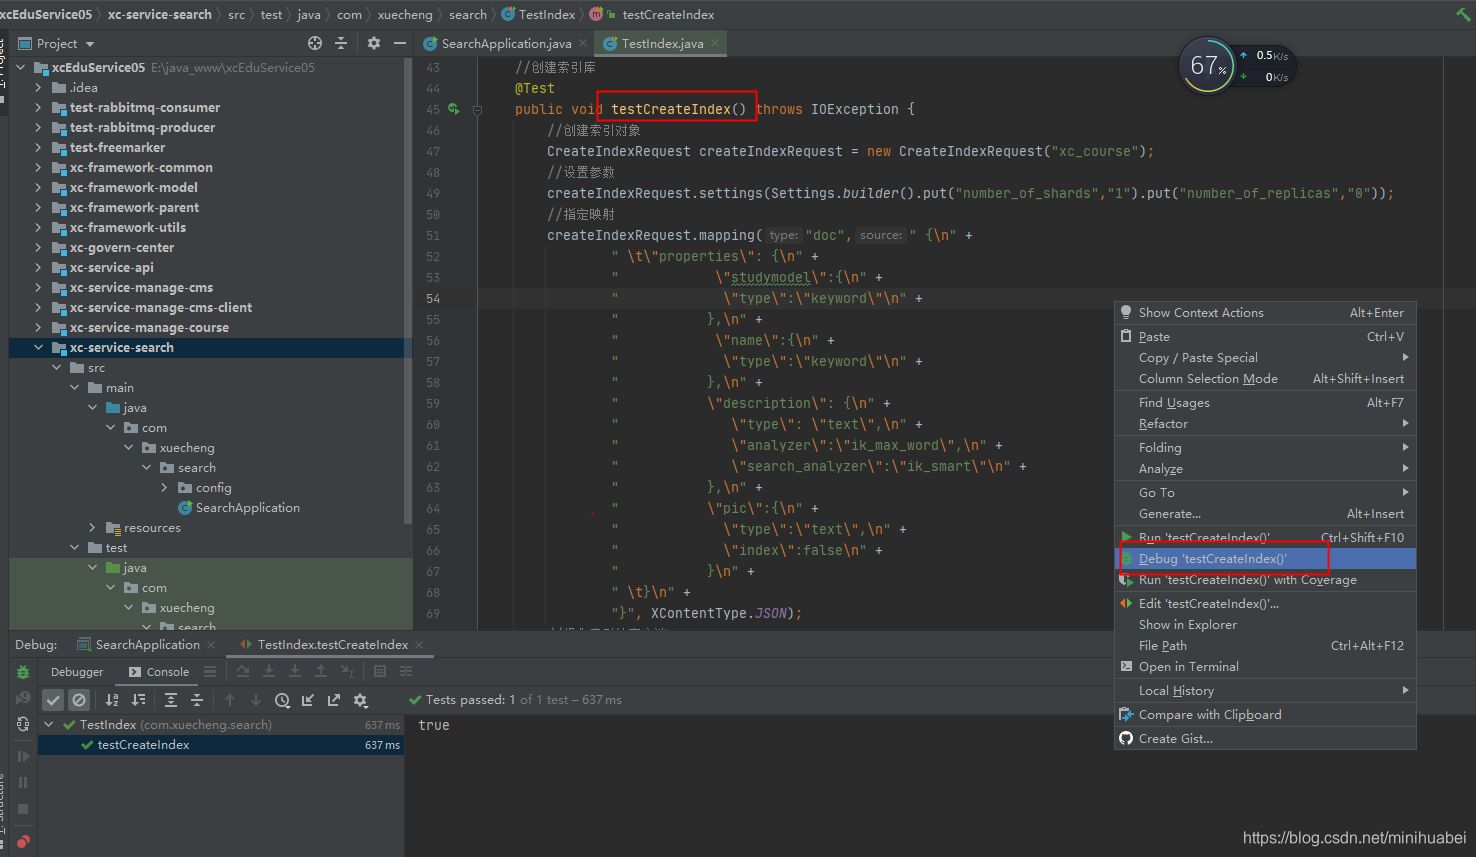Click the step over icon in debugger toolbar
1476x857 pixels.
click(243, 671)
